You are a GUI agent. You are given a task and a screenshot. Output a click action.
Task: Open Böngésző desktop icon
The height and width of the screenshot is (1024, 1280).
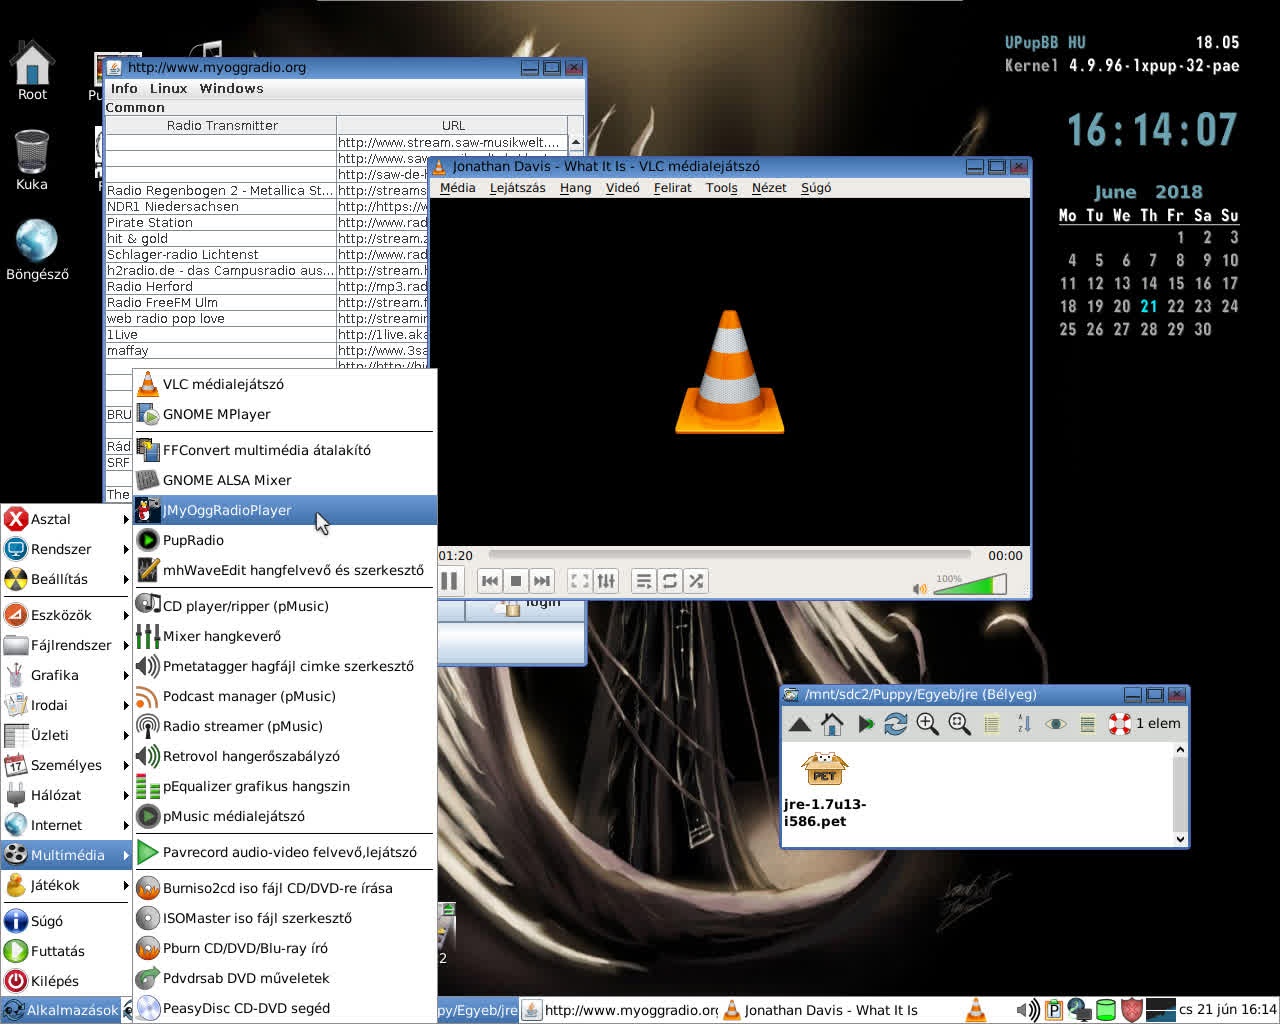coord(37,250)
